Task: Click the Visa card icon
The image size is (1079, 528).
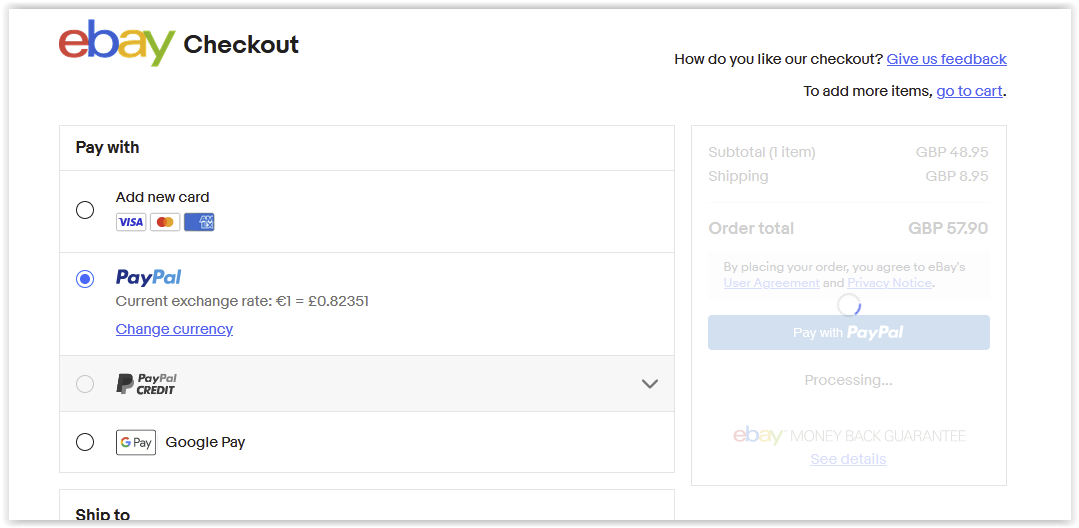Action: [x=131, y=222]
